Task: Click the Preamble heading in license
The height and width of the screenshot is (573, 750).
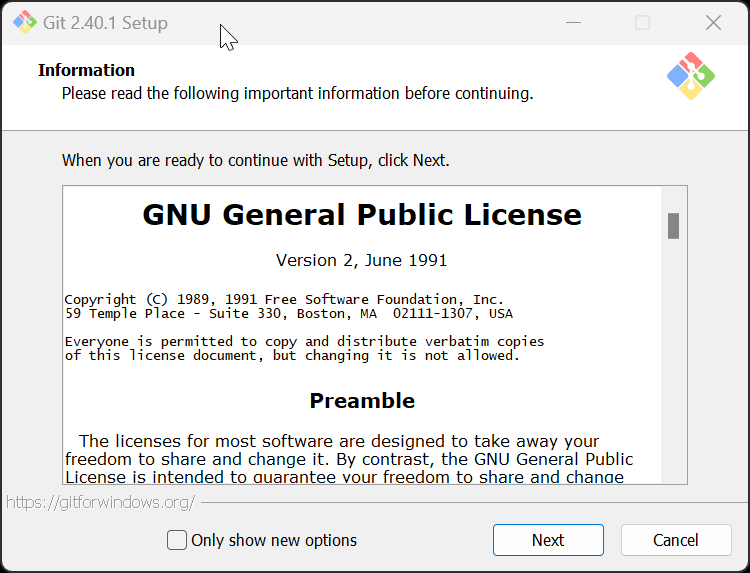Action: click(x=362, y=401)
